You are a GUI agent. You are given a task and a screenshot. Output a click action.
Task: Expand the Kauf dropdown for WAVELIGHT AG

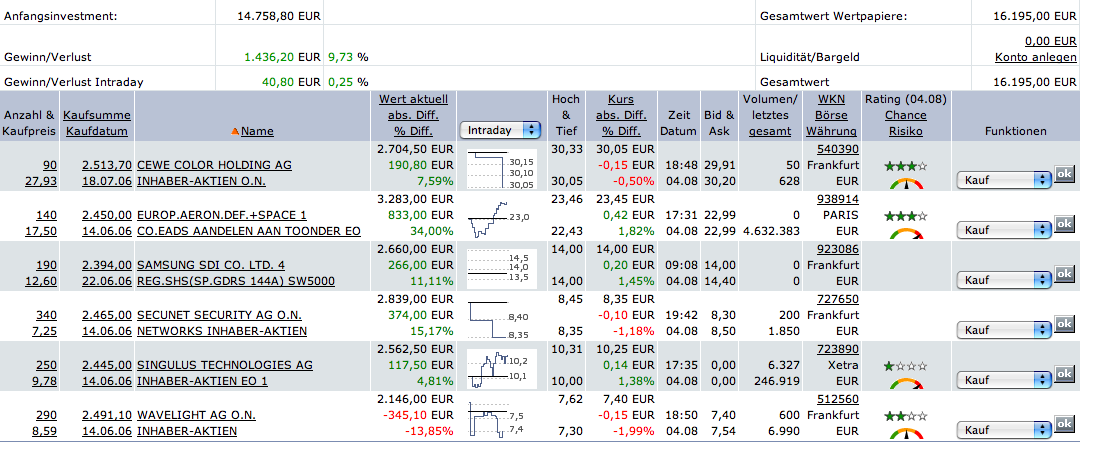(x=1004, y=430)
